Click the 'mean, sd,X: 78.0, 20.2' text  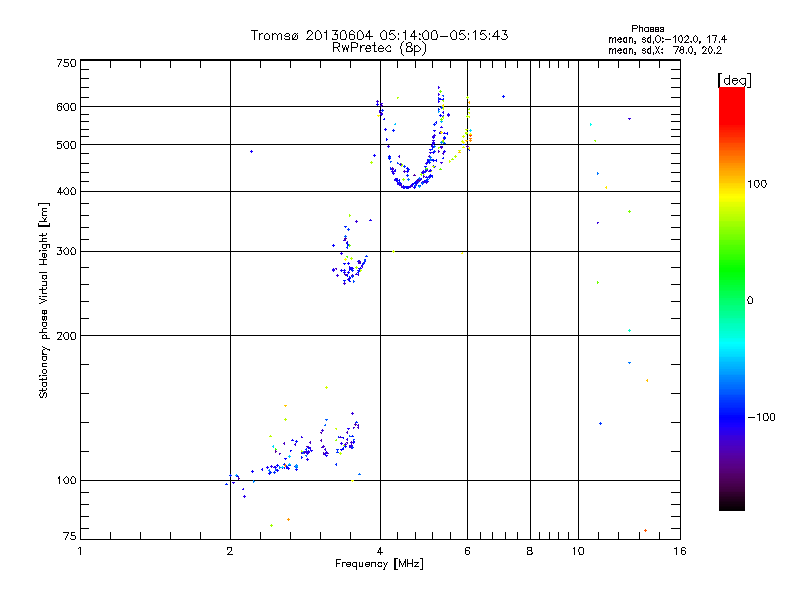tap(665, 51)
